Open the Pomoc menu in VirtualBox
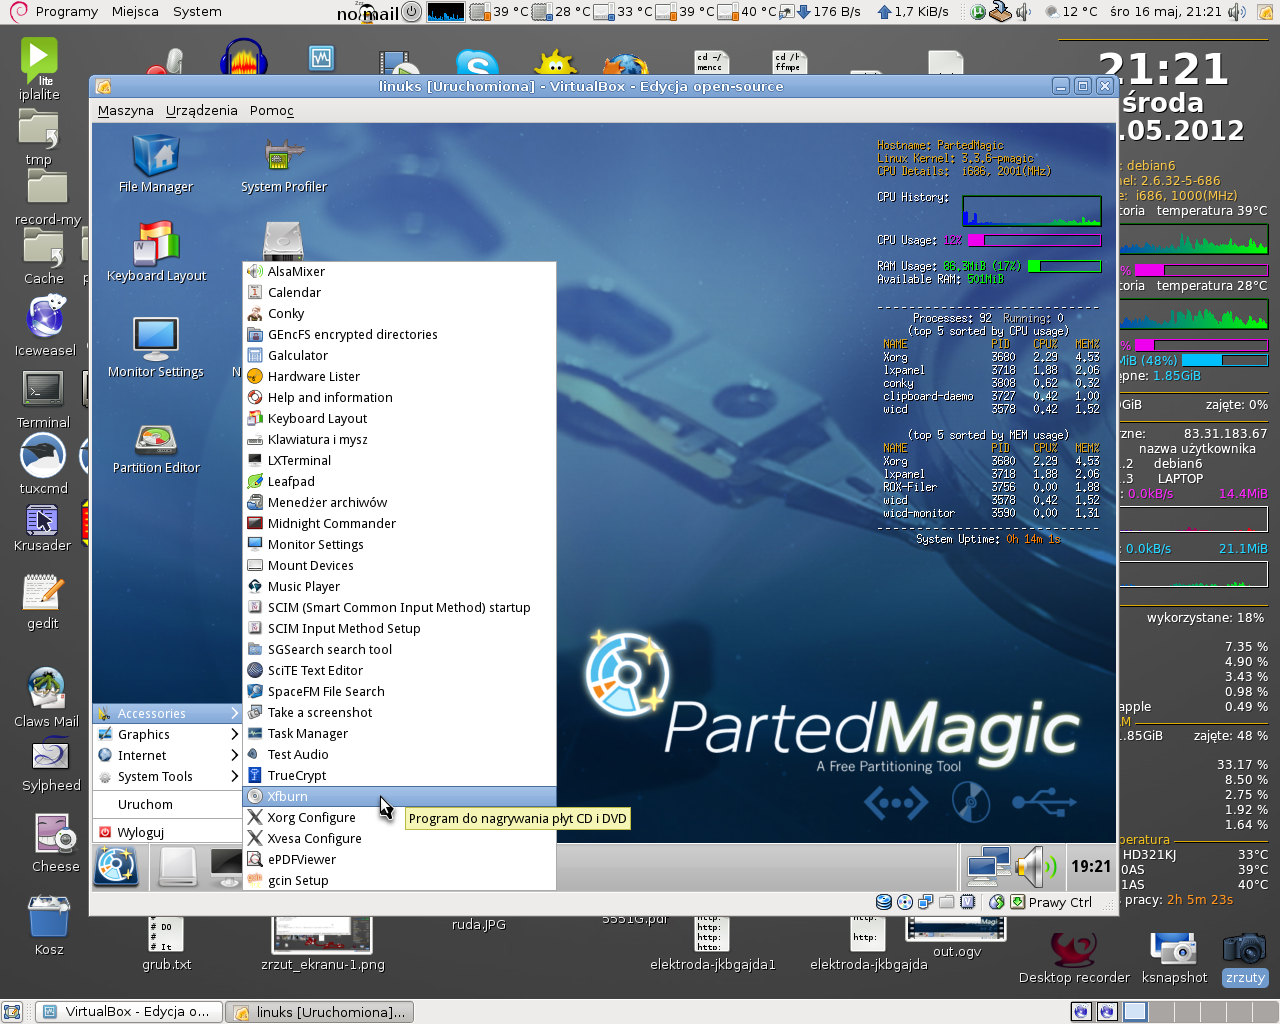The width and height of the screenshot is (1280, 1024). pos(272,110)
